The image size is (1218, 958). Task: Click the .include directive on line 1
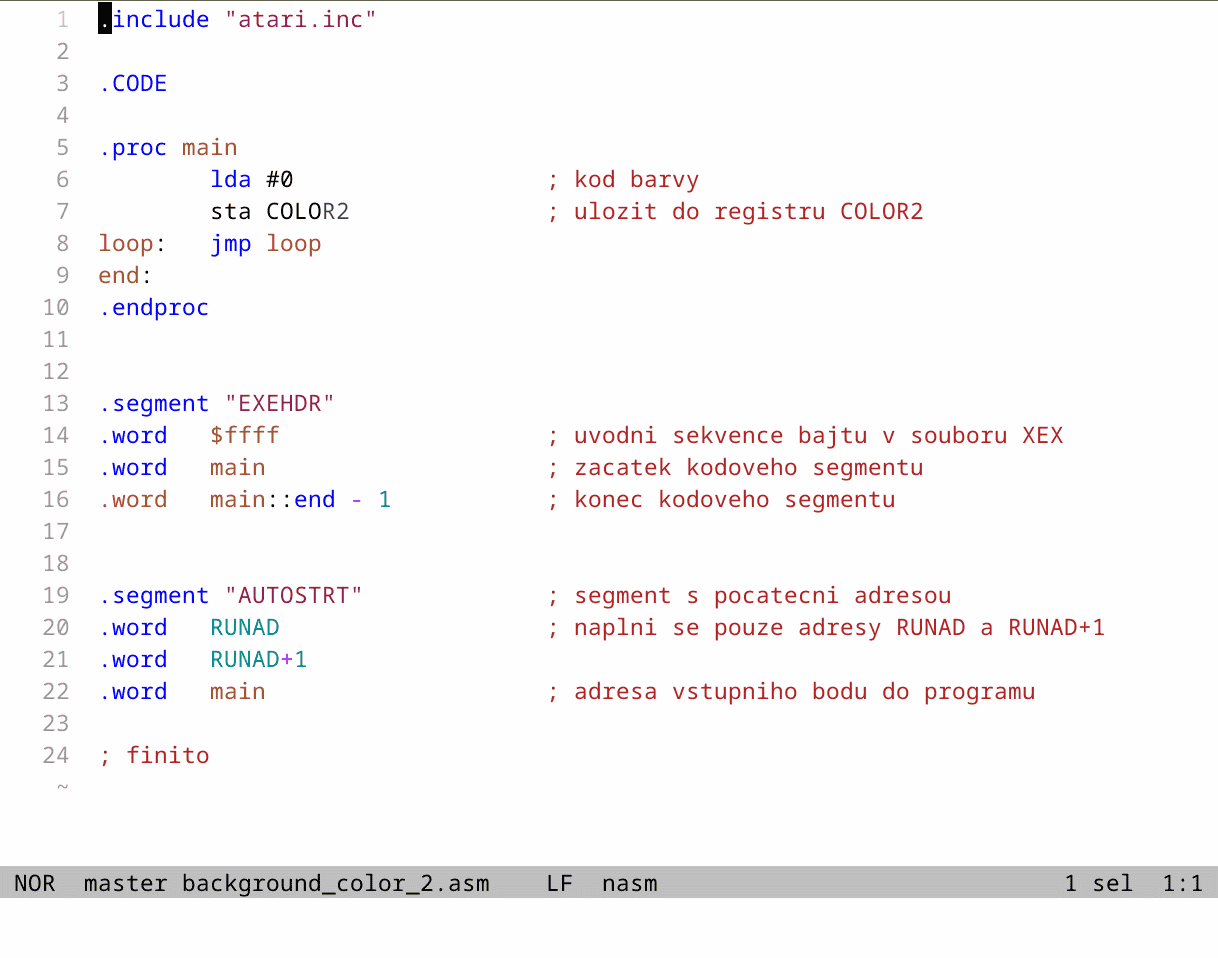(x=154, y=19)
